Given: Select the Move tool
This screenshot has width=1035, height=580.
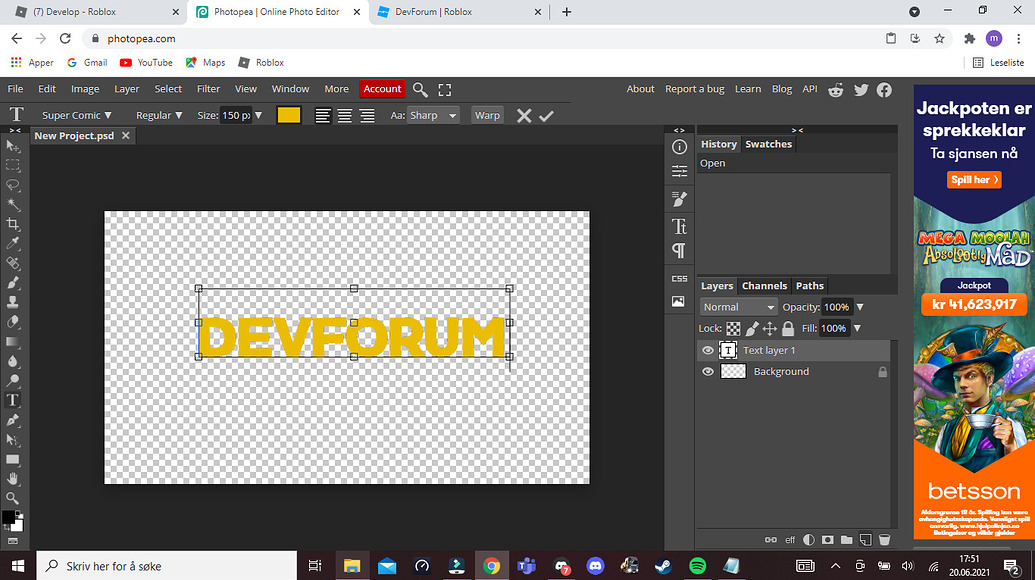Looking at the screenshot, I should [13, 145].
